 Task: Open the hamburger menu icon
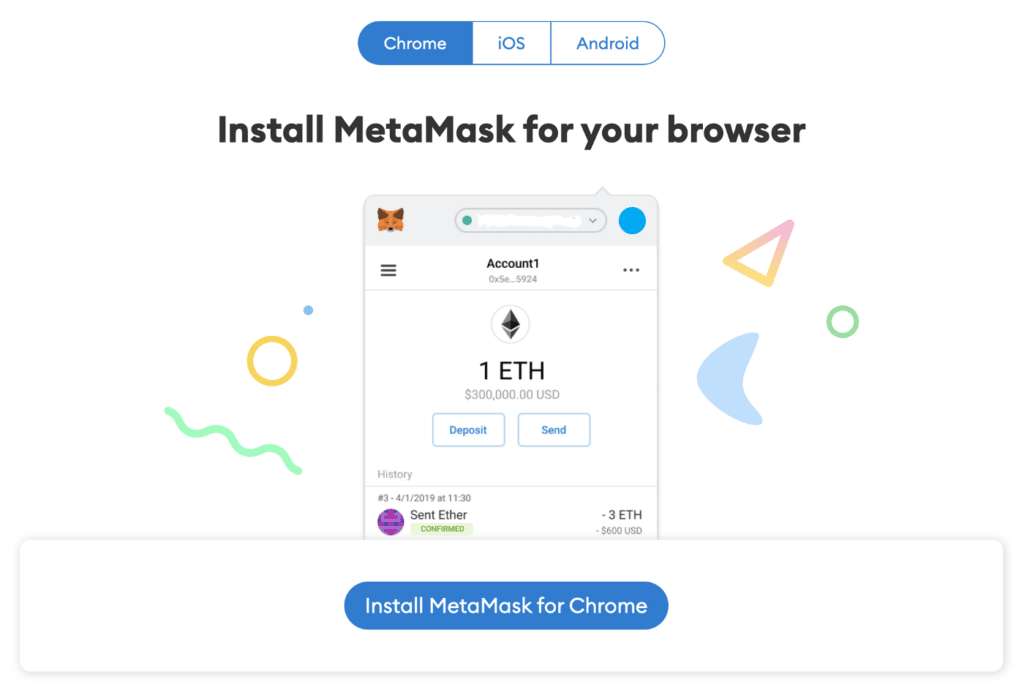389,270
